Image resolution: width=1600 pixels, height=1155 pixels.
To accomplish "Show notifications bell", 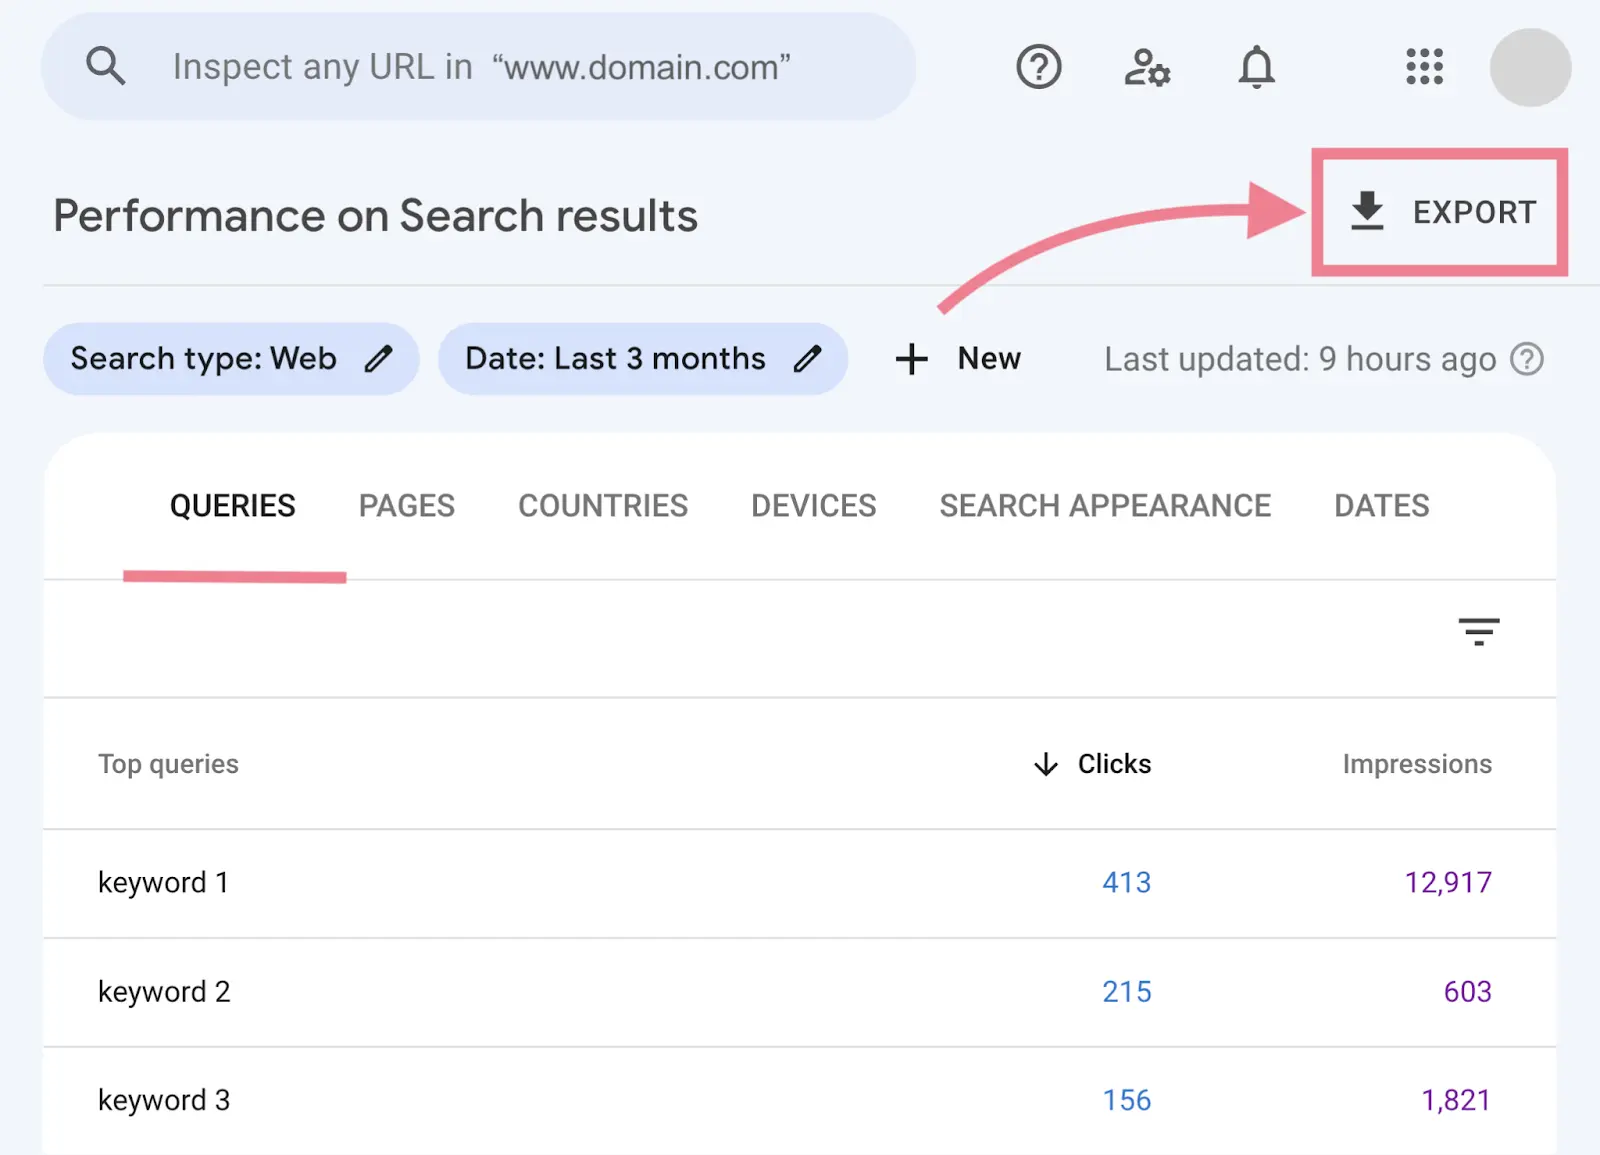I will coord(1256,67).
